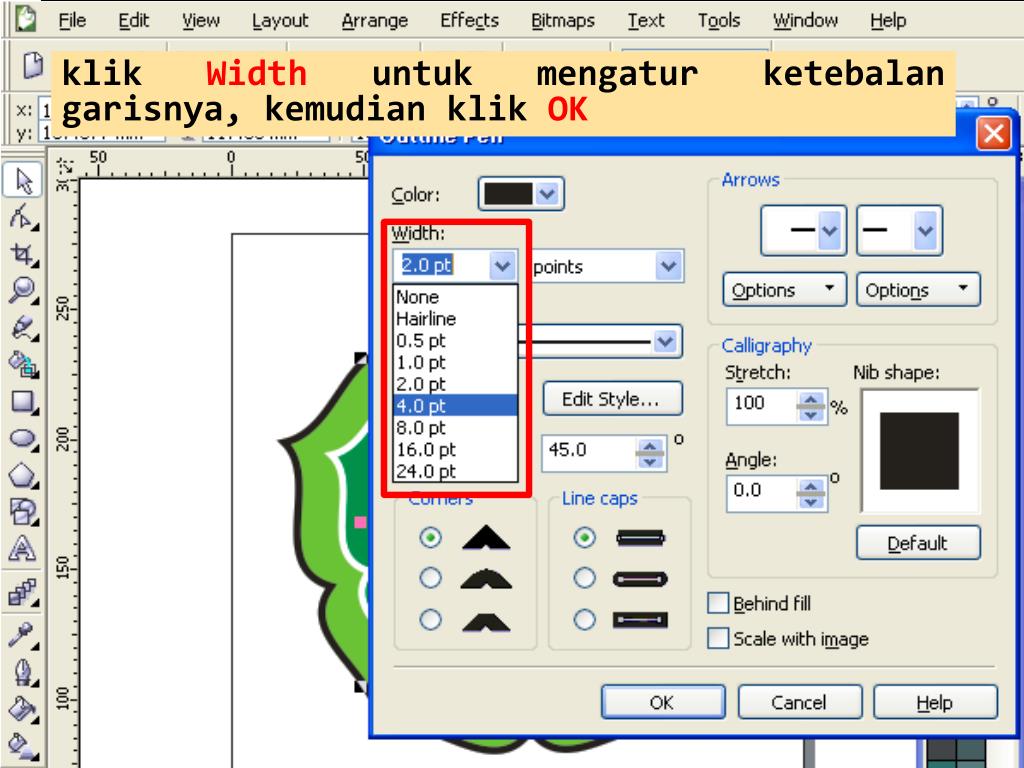Select the Interactive Fill tool

[24, 746]
